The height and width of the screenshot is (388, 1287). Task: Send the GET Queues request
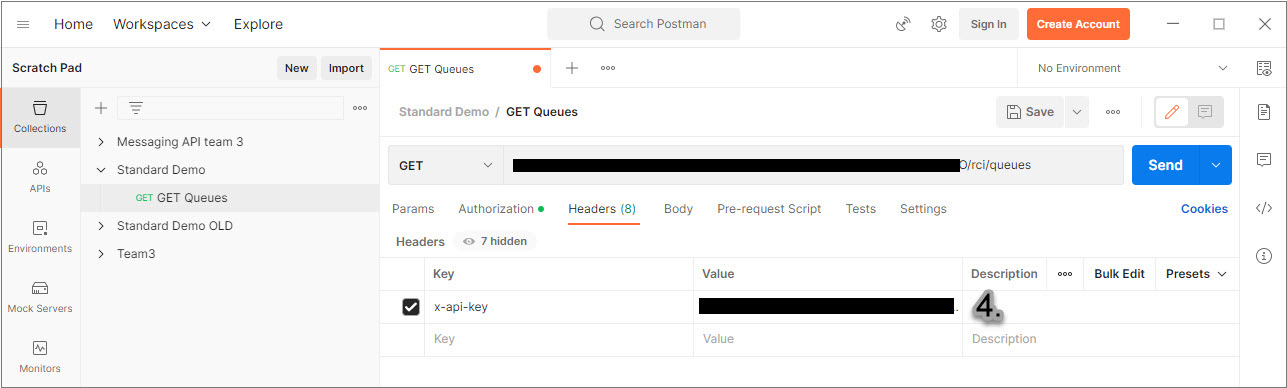(1165, 165)
